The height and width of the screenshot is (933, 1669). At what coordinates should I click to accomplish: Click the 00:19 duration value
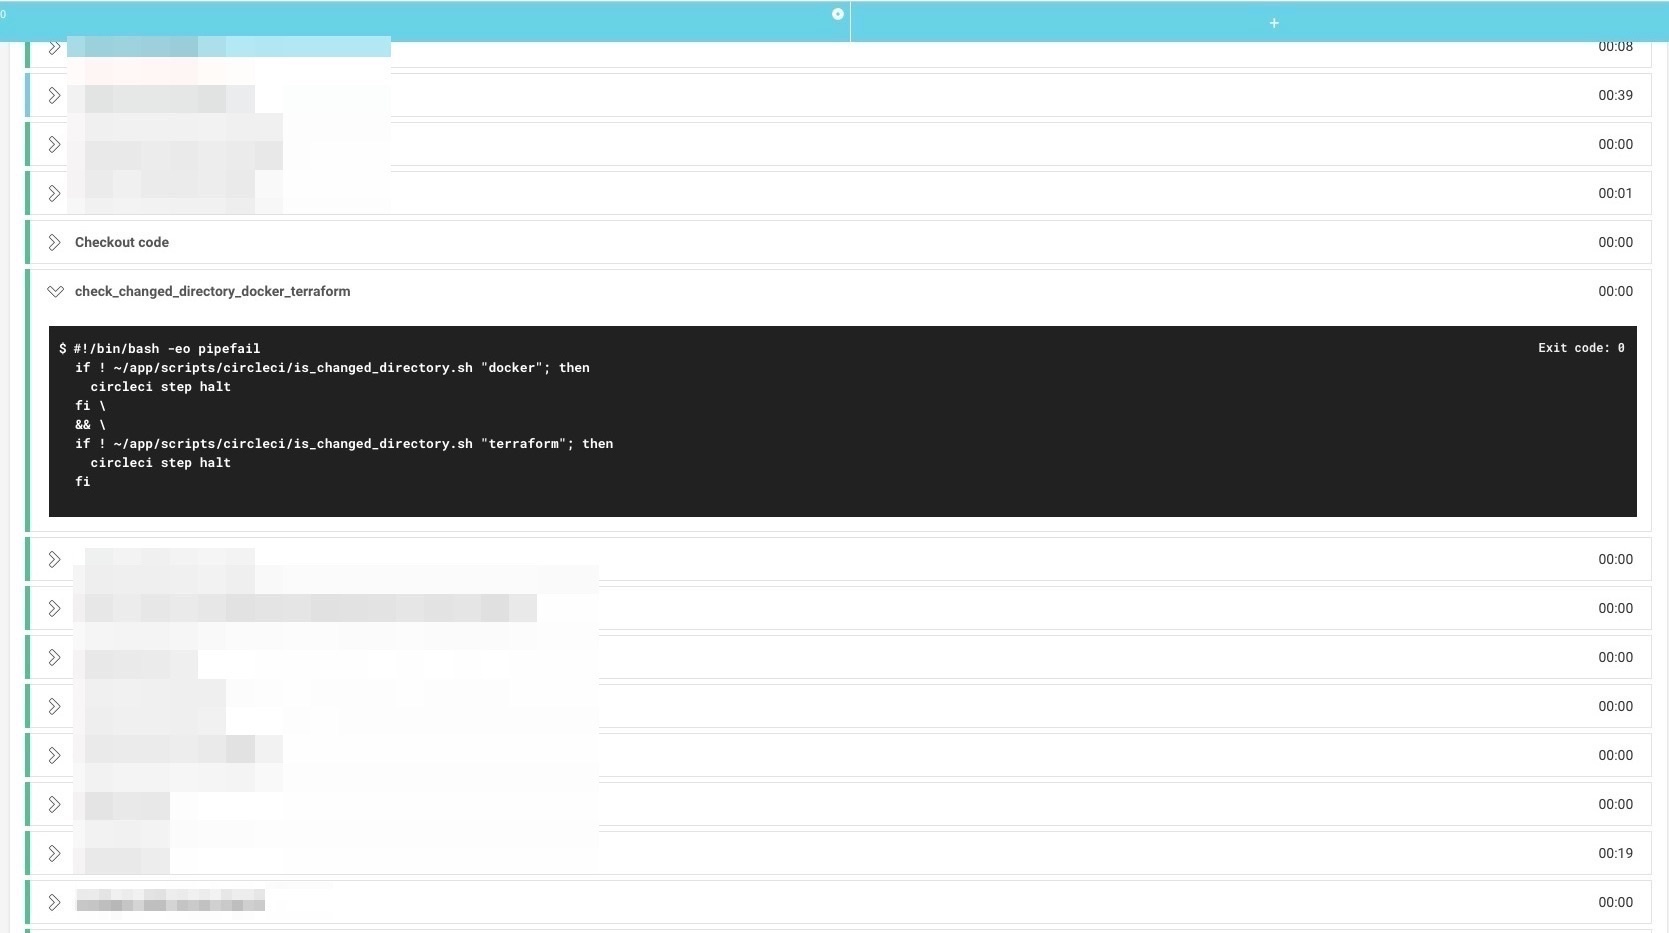[1614, 854]
